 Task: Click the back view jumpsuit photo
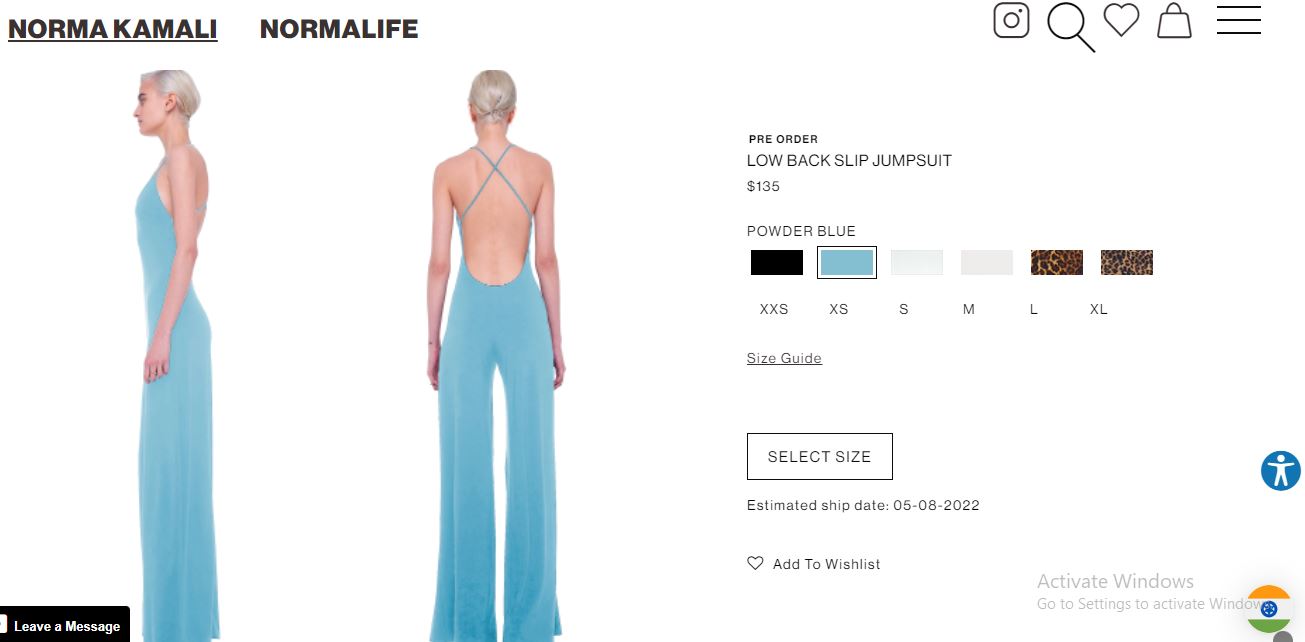496,355
